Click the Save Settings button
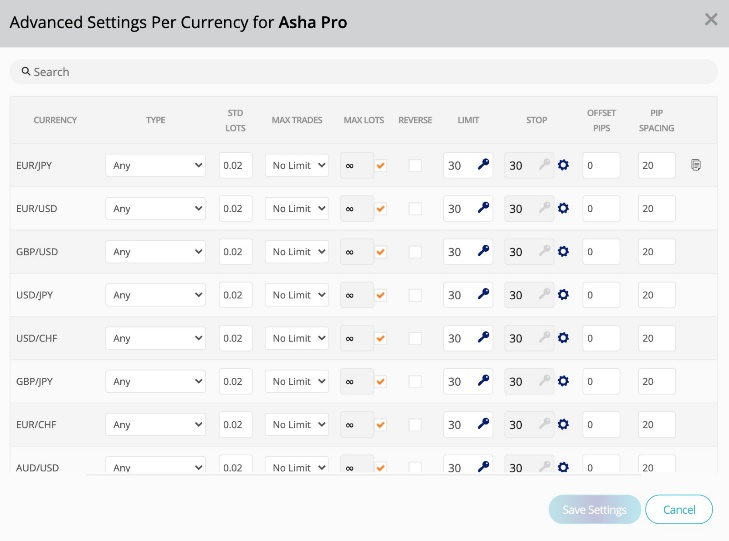 click(594, 509)
